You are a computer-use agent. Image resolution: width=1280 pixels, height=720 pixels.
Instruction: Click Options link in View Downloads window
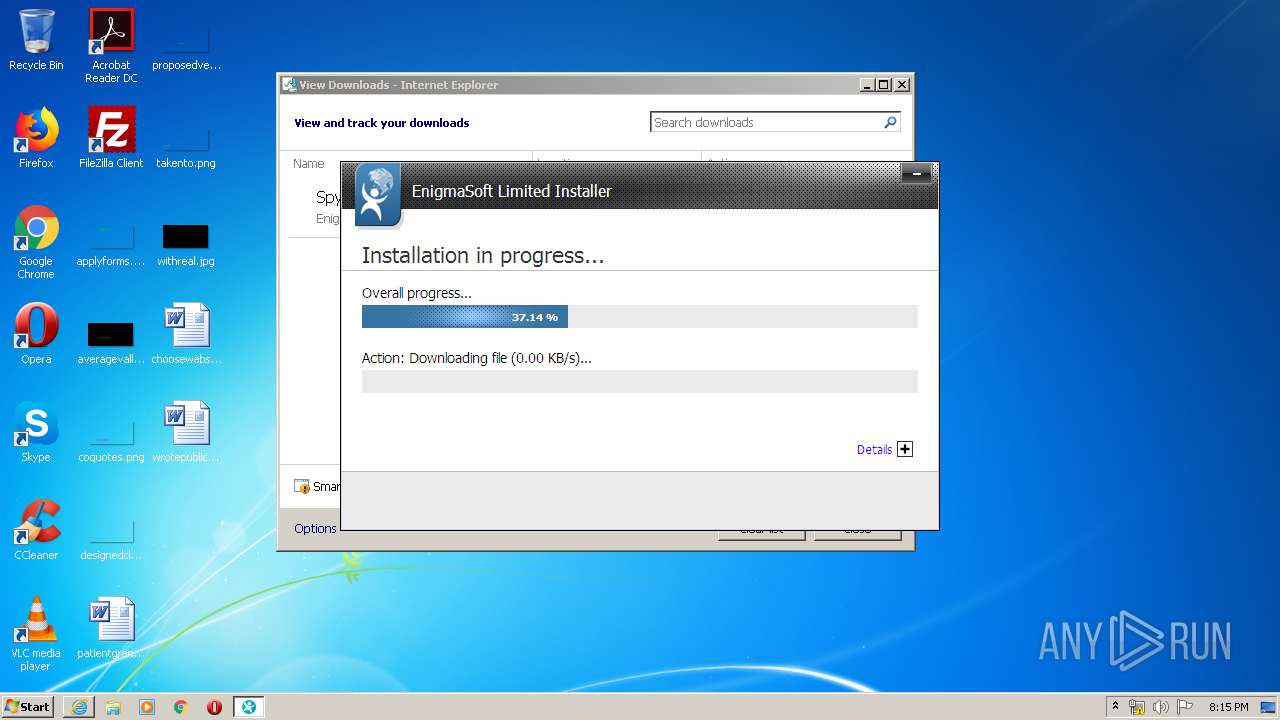click(315, 528)
